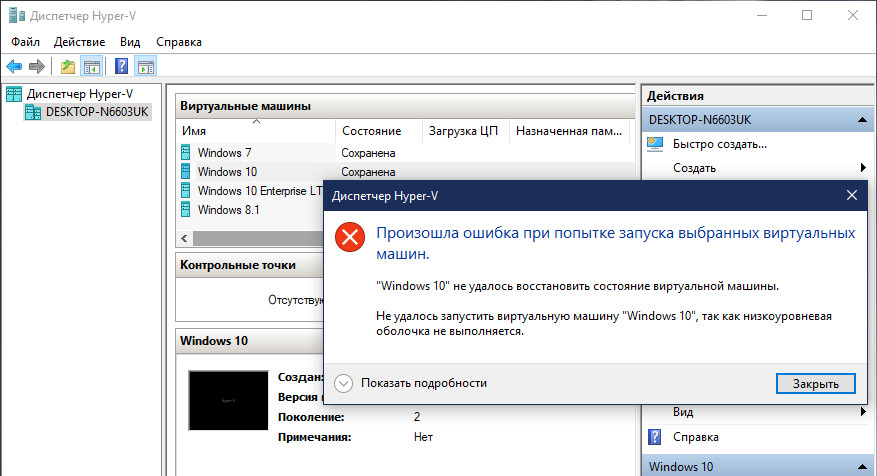Sort by Состояние column header
This screenshot has width=877, height=476.
pos(378,131)
